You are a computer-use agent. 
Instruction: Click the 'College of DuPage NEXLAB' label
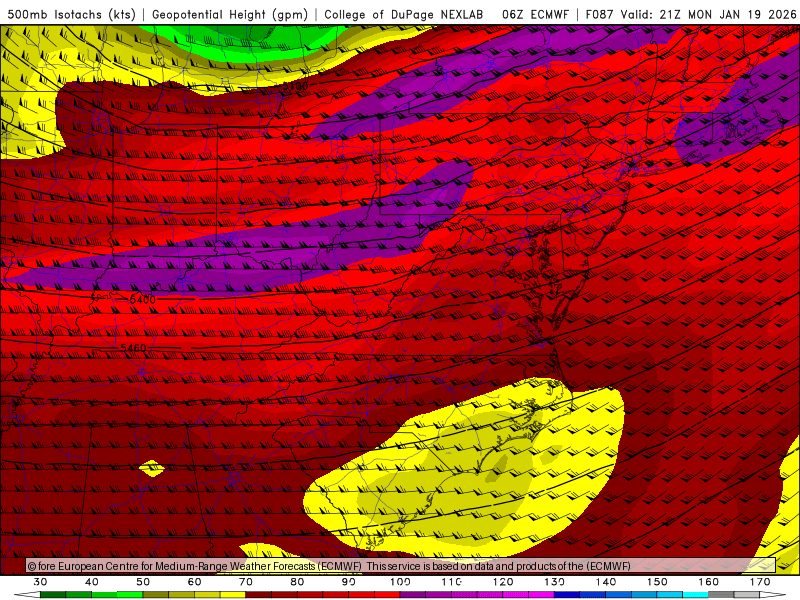[x=404, y=14]
